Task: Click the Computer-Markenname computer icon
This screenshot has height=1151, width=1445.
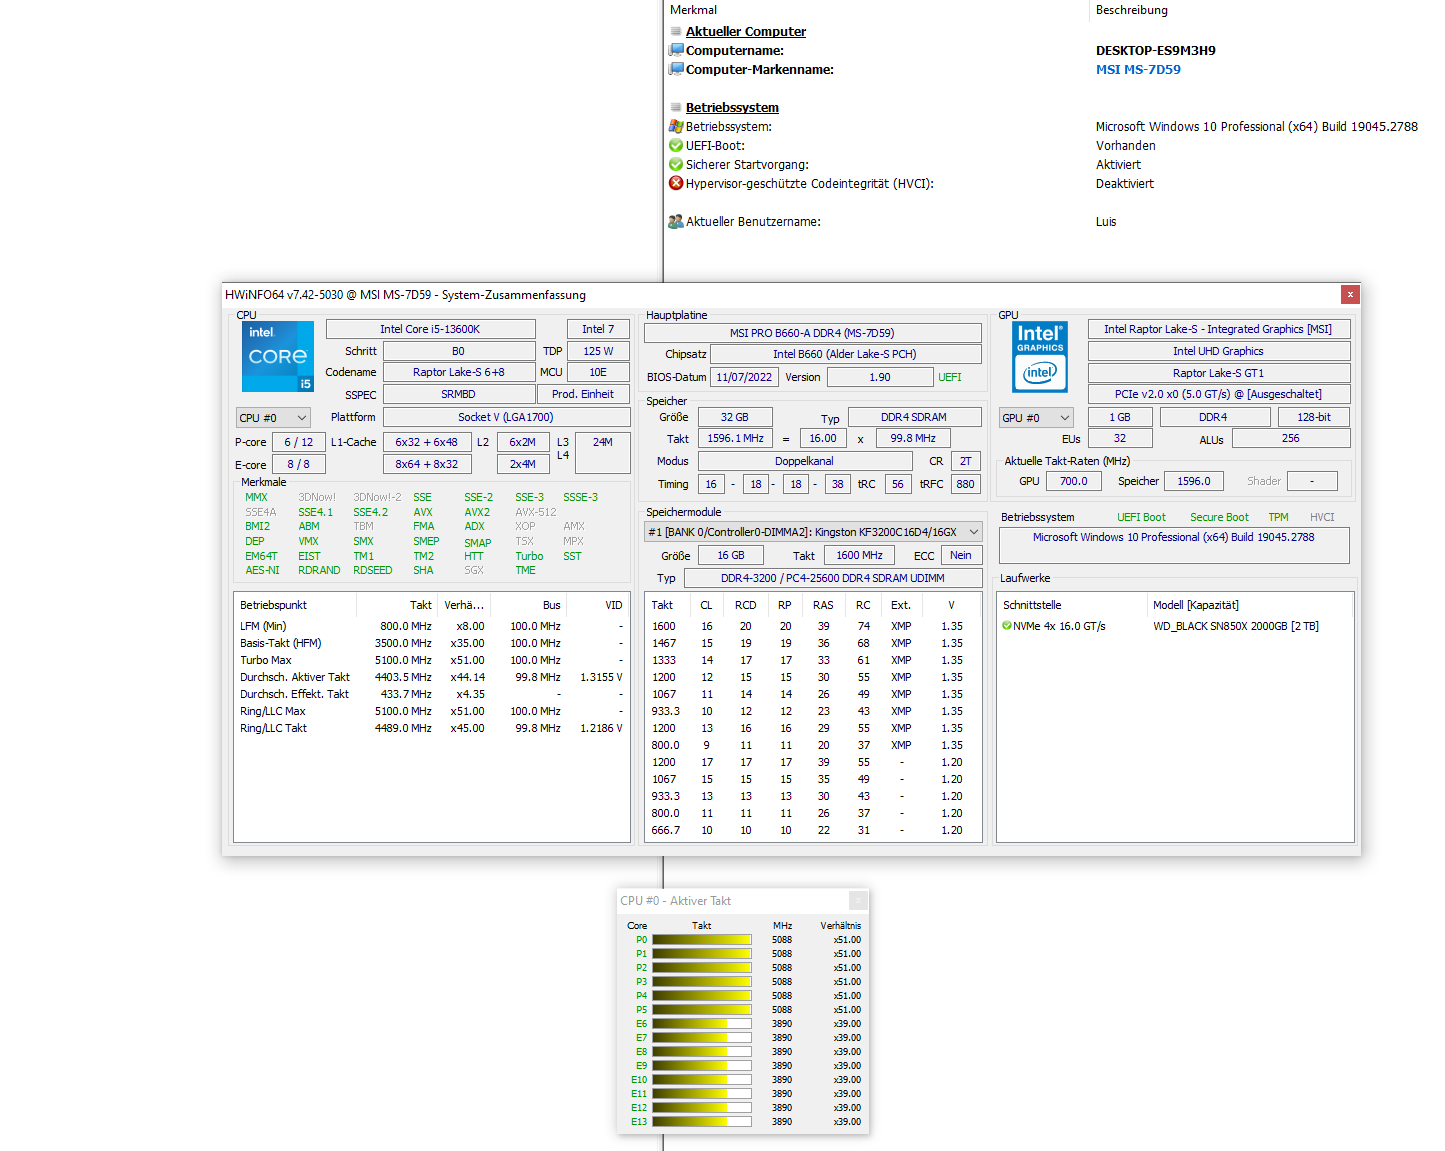Action: [676, 69]
